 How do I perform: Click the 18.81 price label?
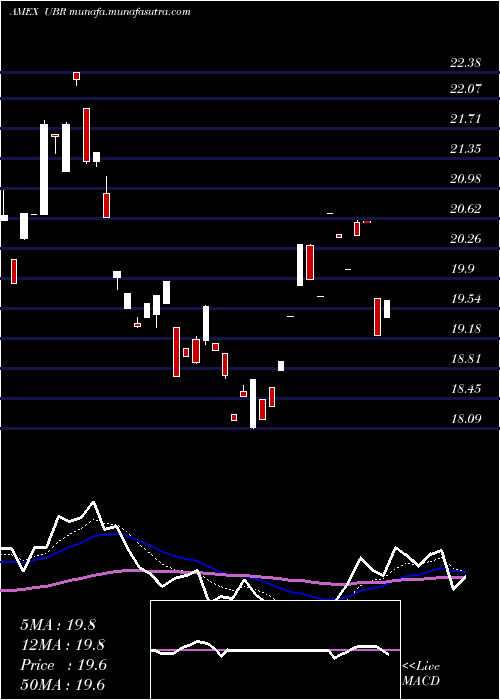(465, 359)
